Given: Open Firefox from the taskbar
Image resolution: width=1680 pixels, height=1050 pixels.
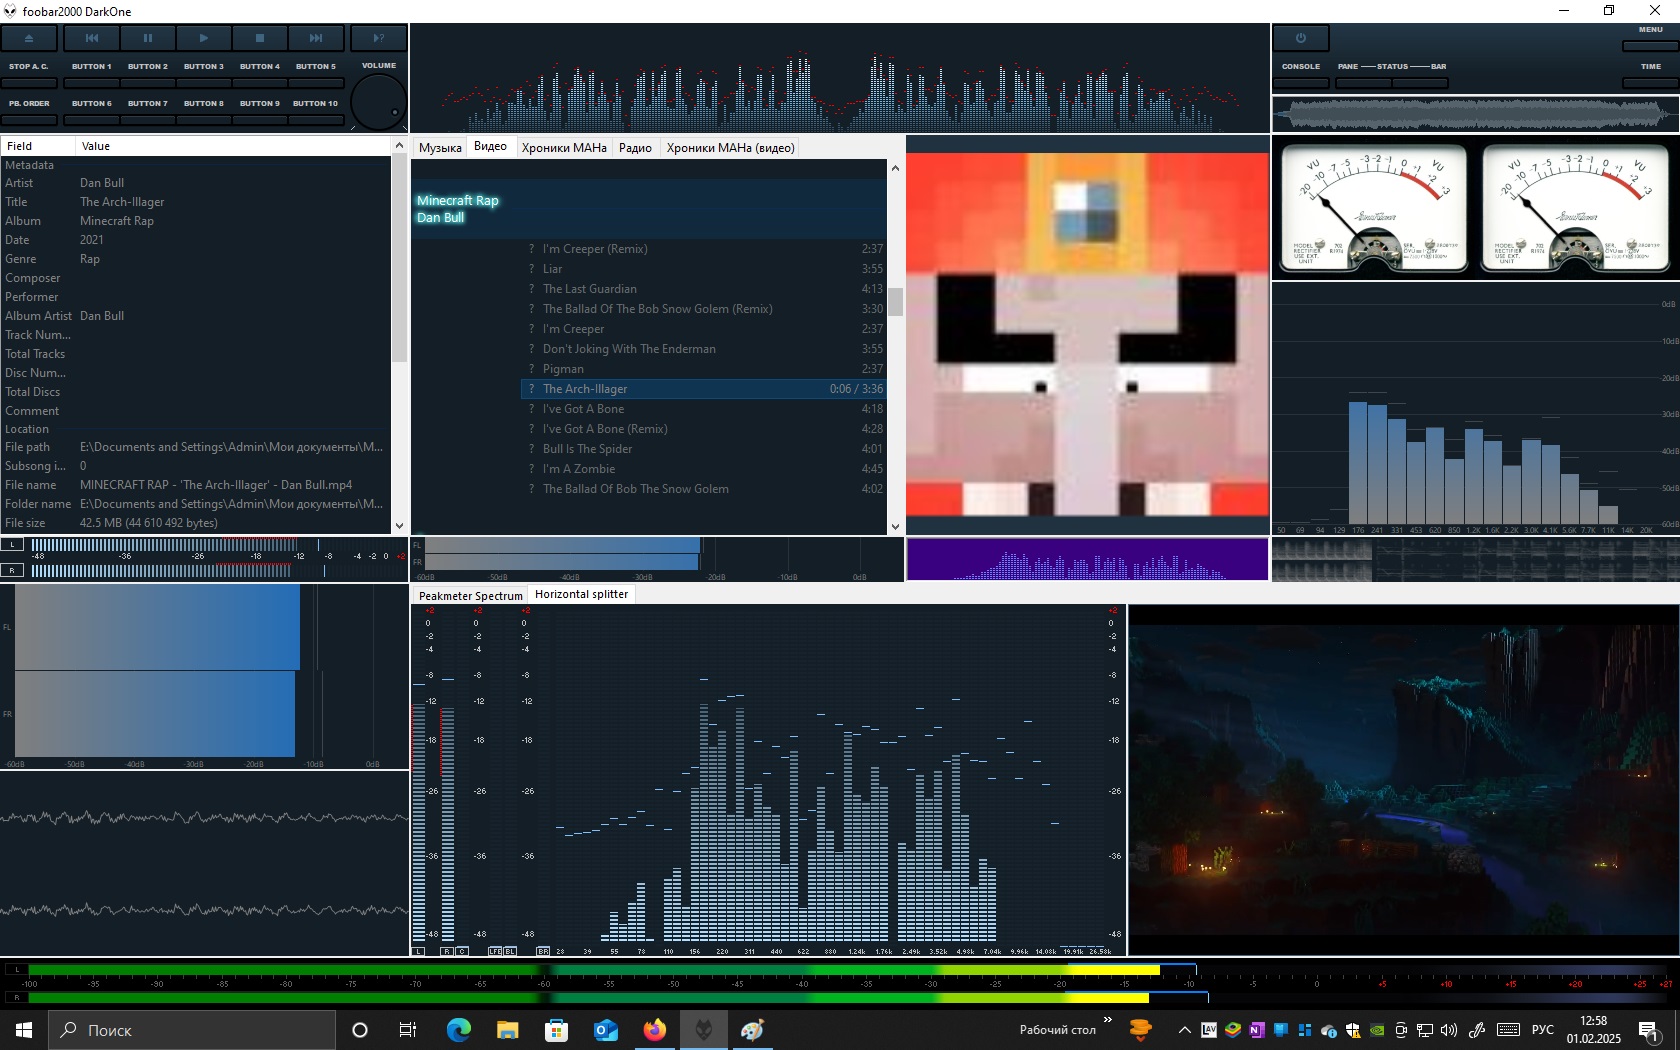Looking at the screenshot, I should [655, 1030].
